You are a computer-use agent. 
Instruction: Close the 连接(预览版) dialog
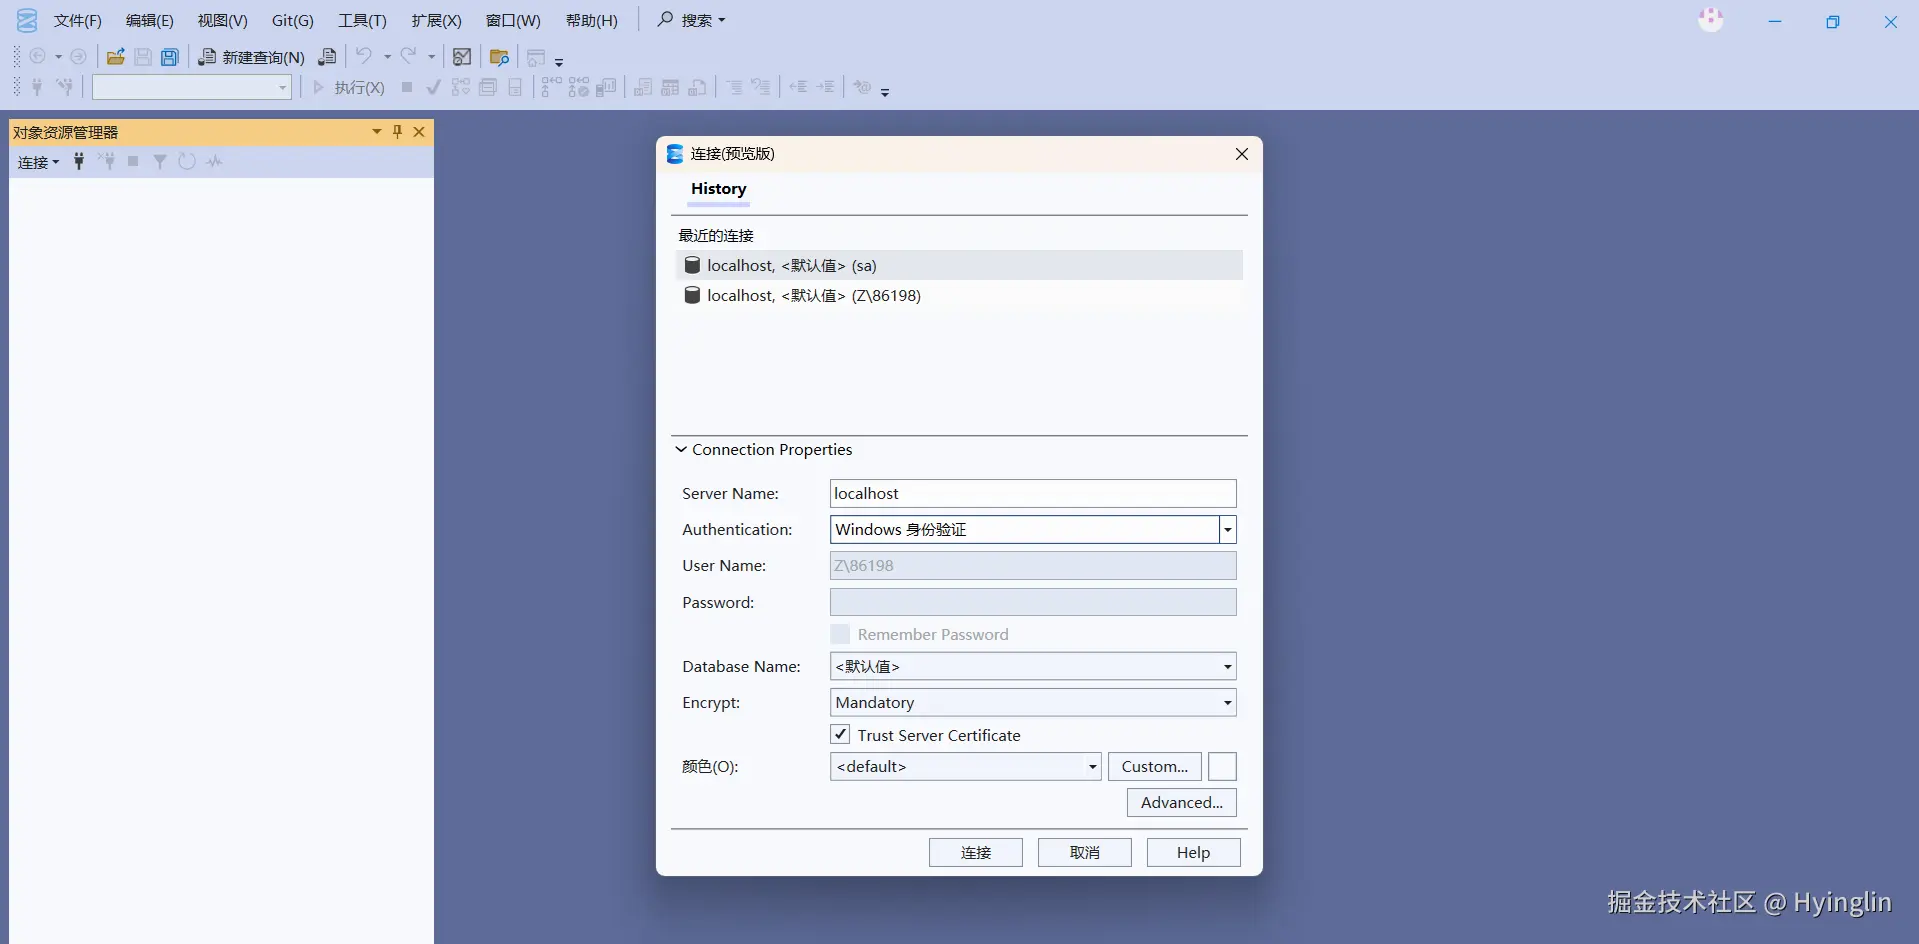[1241, 154]
